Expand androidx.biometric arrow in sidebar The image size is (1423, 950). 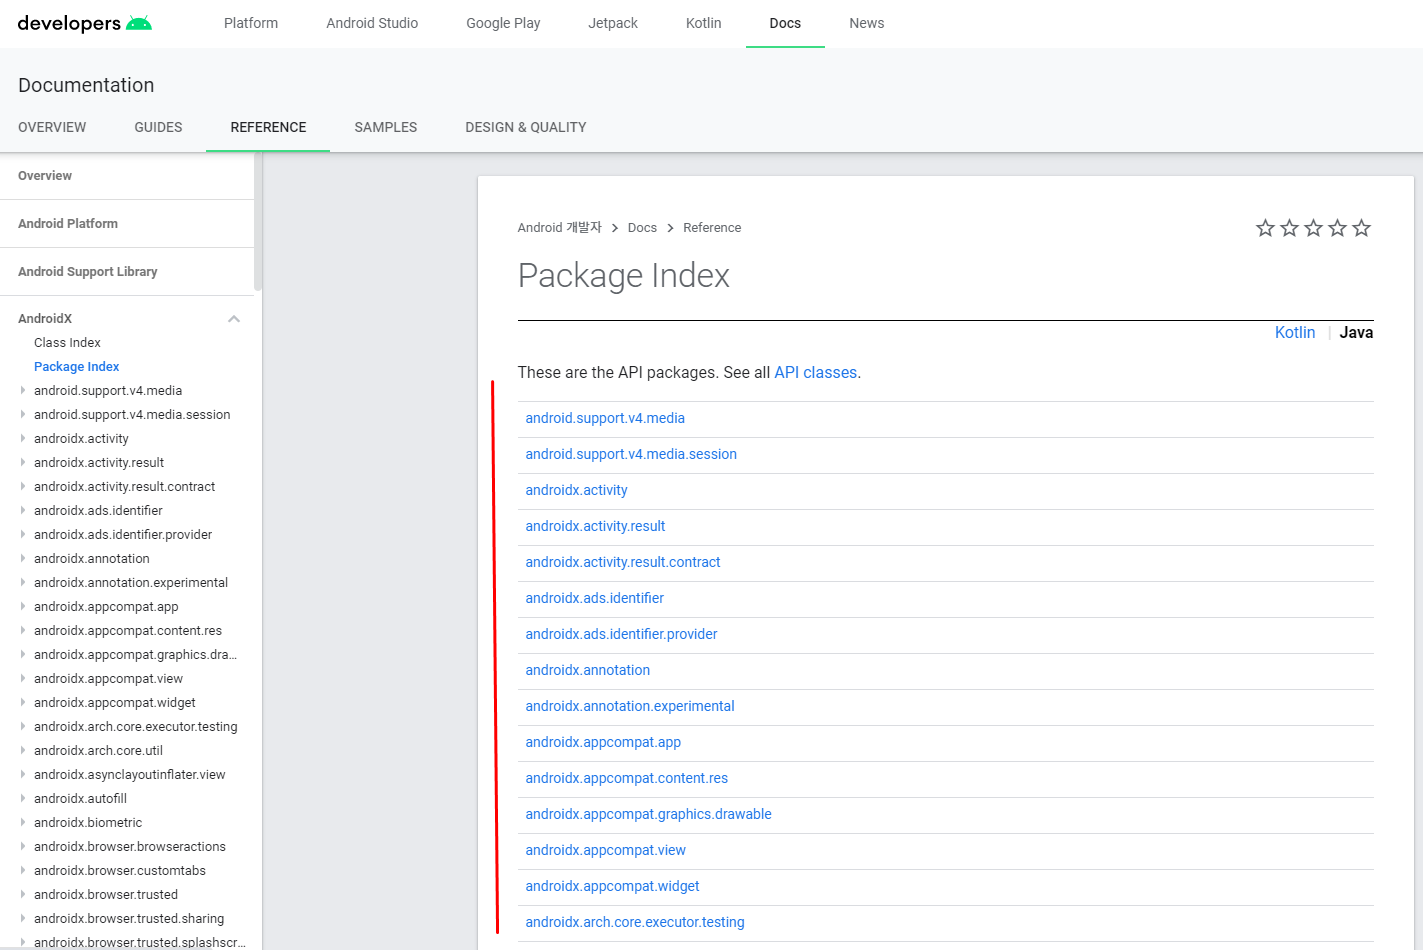tap(23, 822)
